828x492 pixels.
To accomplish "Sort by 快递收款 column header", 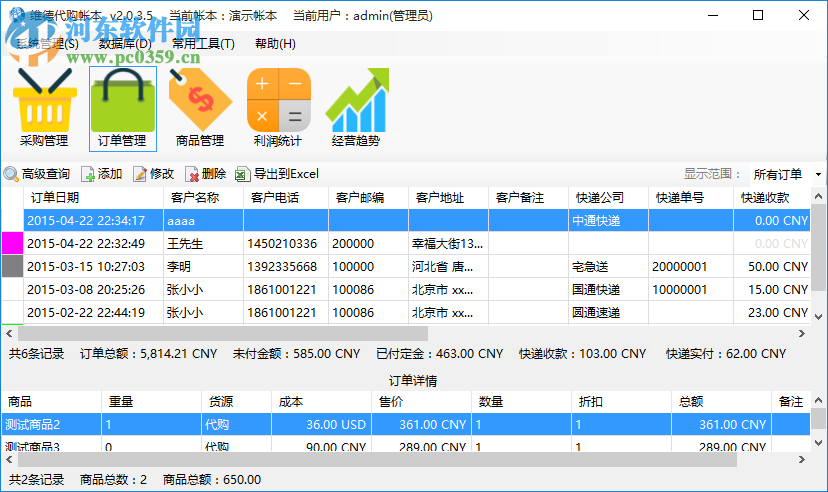I will point(771,198).
